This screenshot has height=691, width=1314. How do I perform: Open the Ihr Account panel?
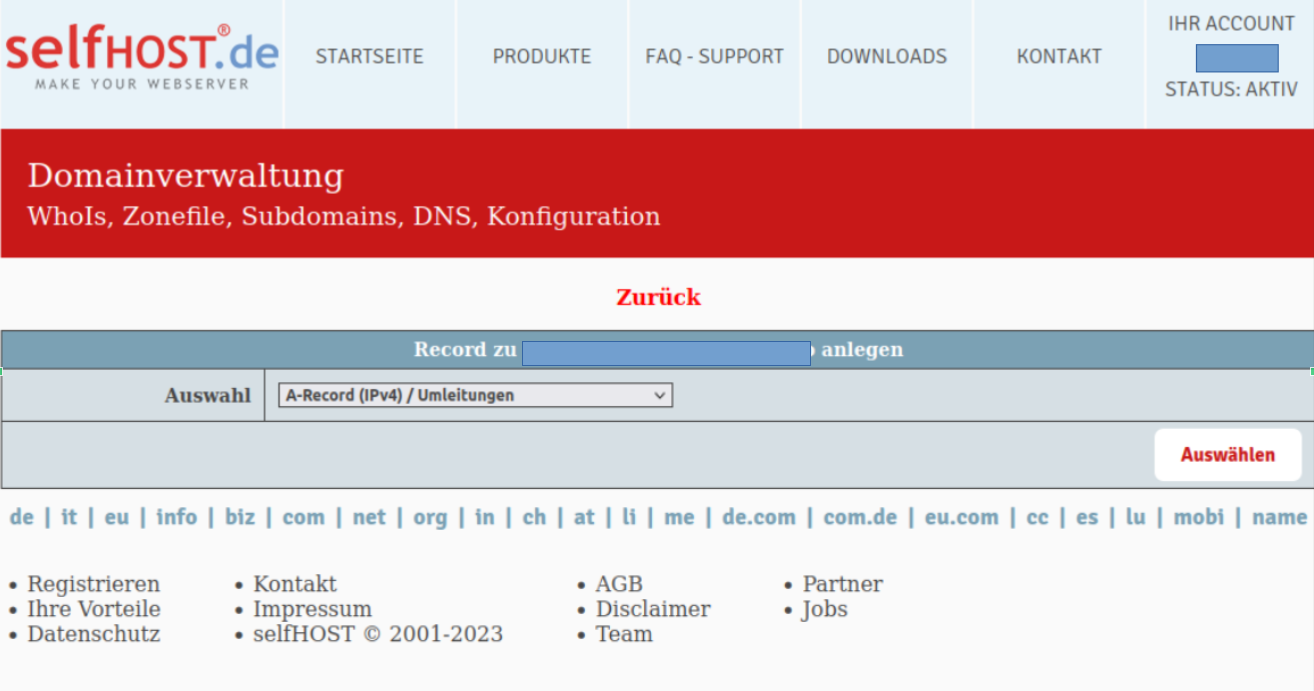1231,24
